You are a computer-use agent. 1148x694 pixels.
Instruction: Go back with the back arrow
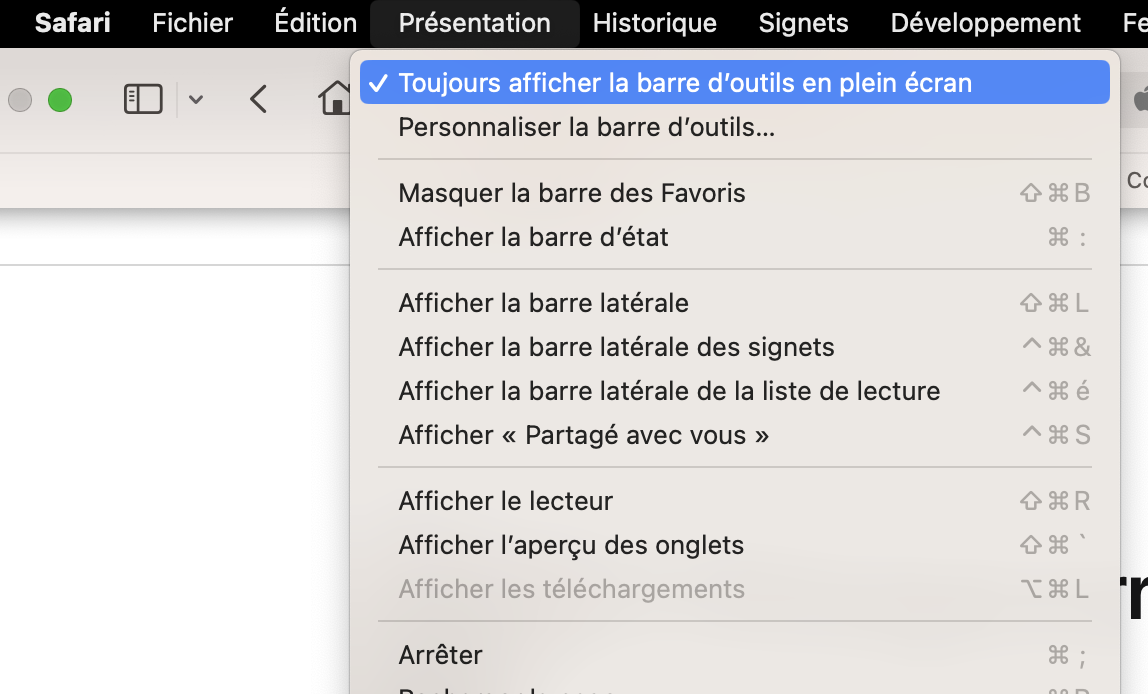(259, 99)
